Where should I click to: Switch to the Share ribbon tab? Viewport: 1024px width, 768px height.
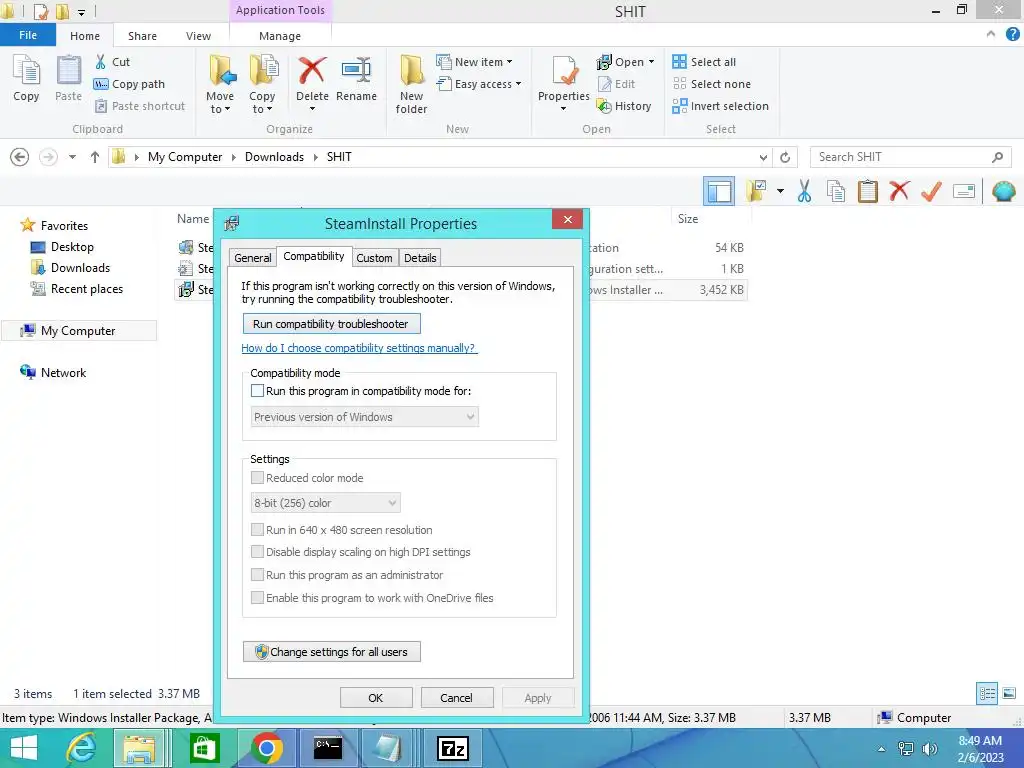tap(142, 36)
